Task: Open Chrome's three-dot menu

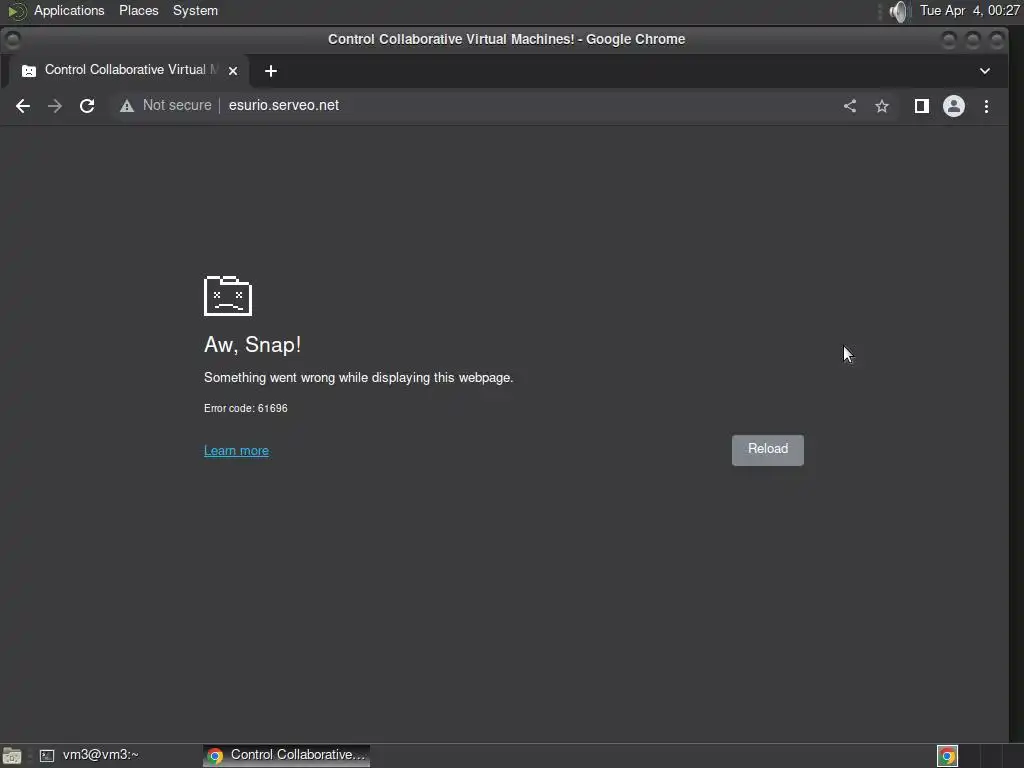Action: coord(986,106)
